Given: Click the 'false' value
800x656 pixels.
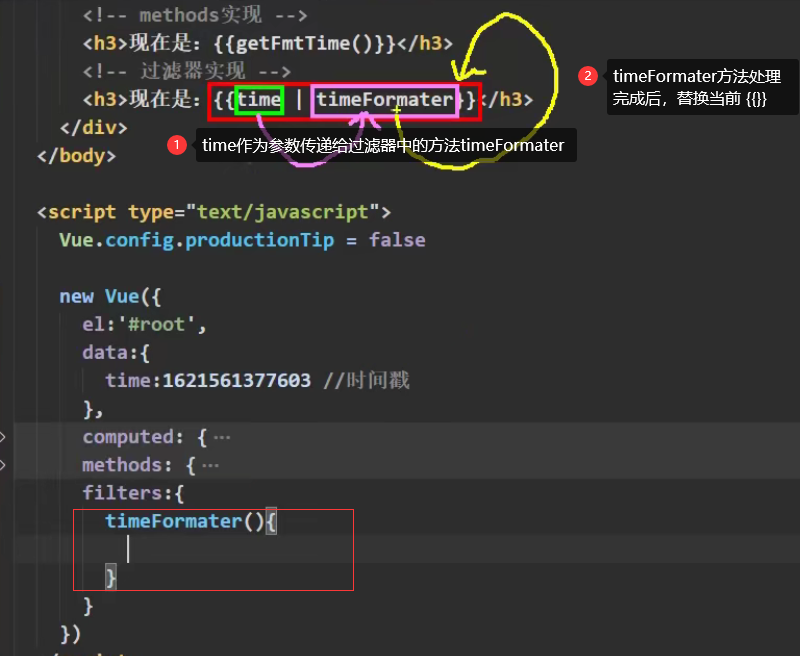Looking at the screenshot, I should (397, 240).
